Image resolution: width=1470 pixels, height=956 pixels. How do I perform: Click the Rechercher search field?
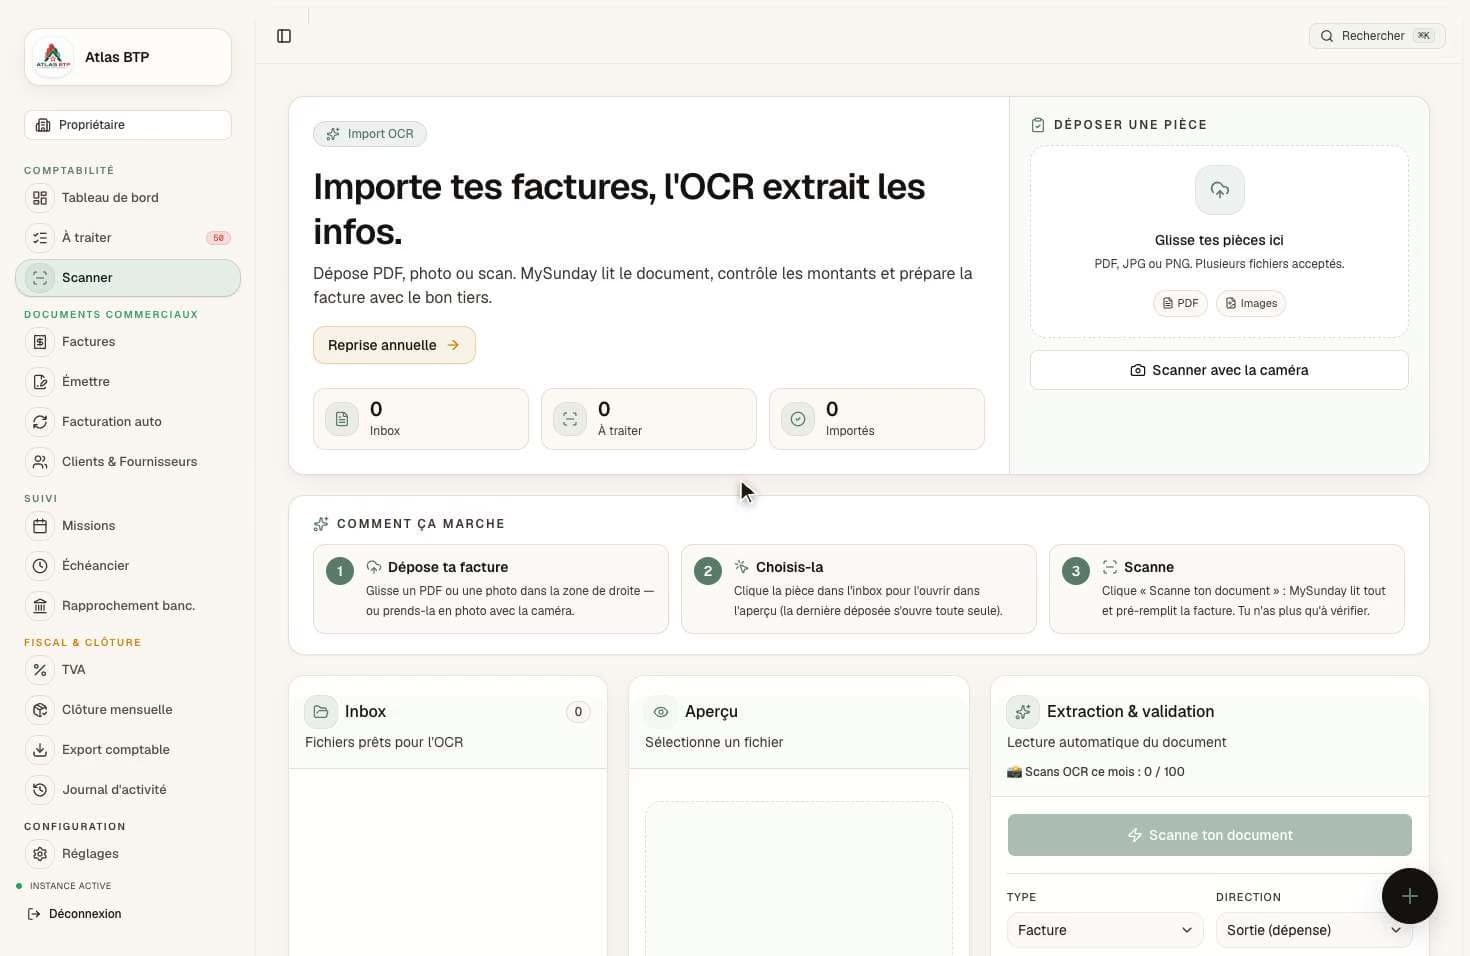pyautogui.click(x=1377, y=36)
